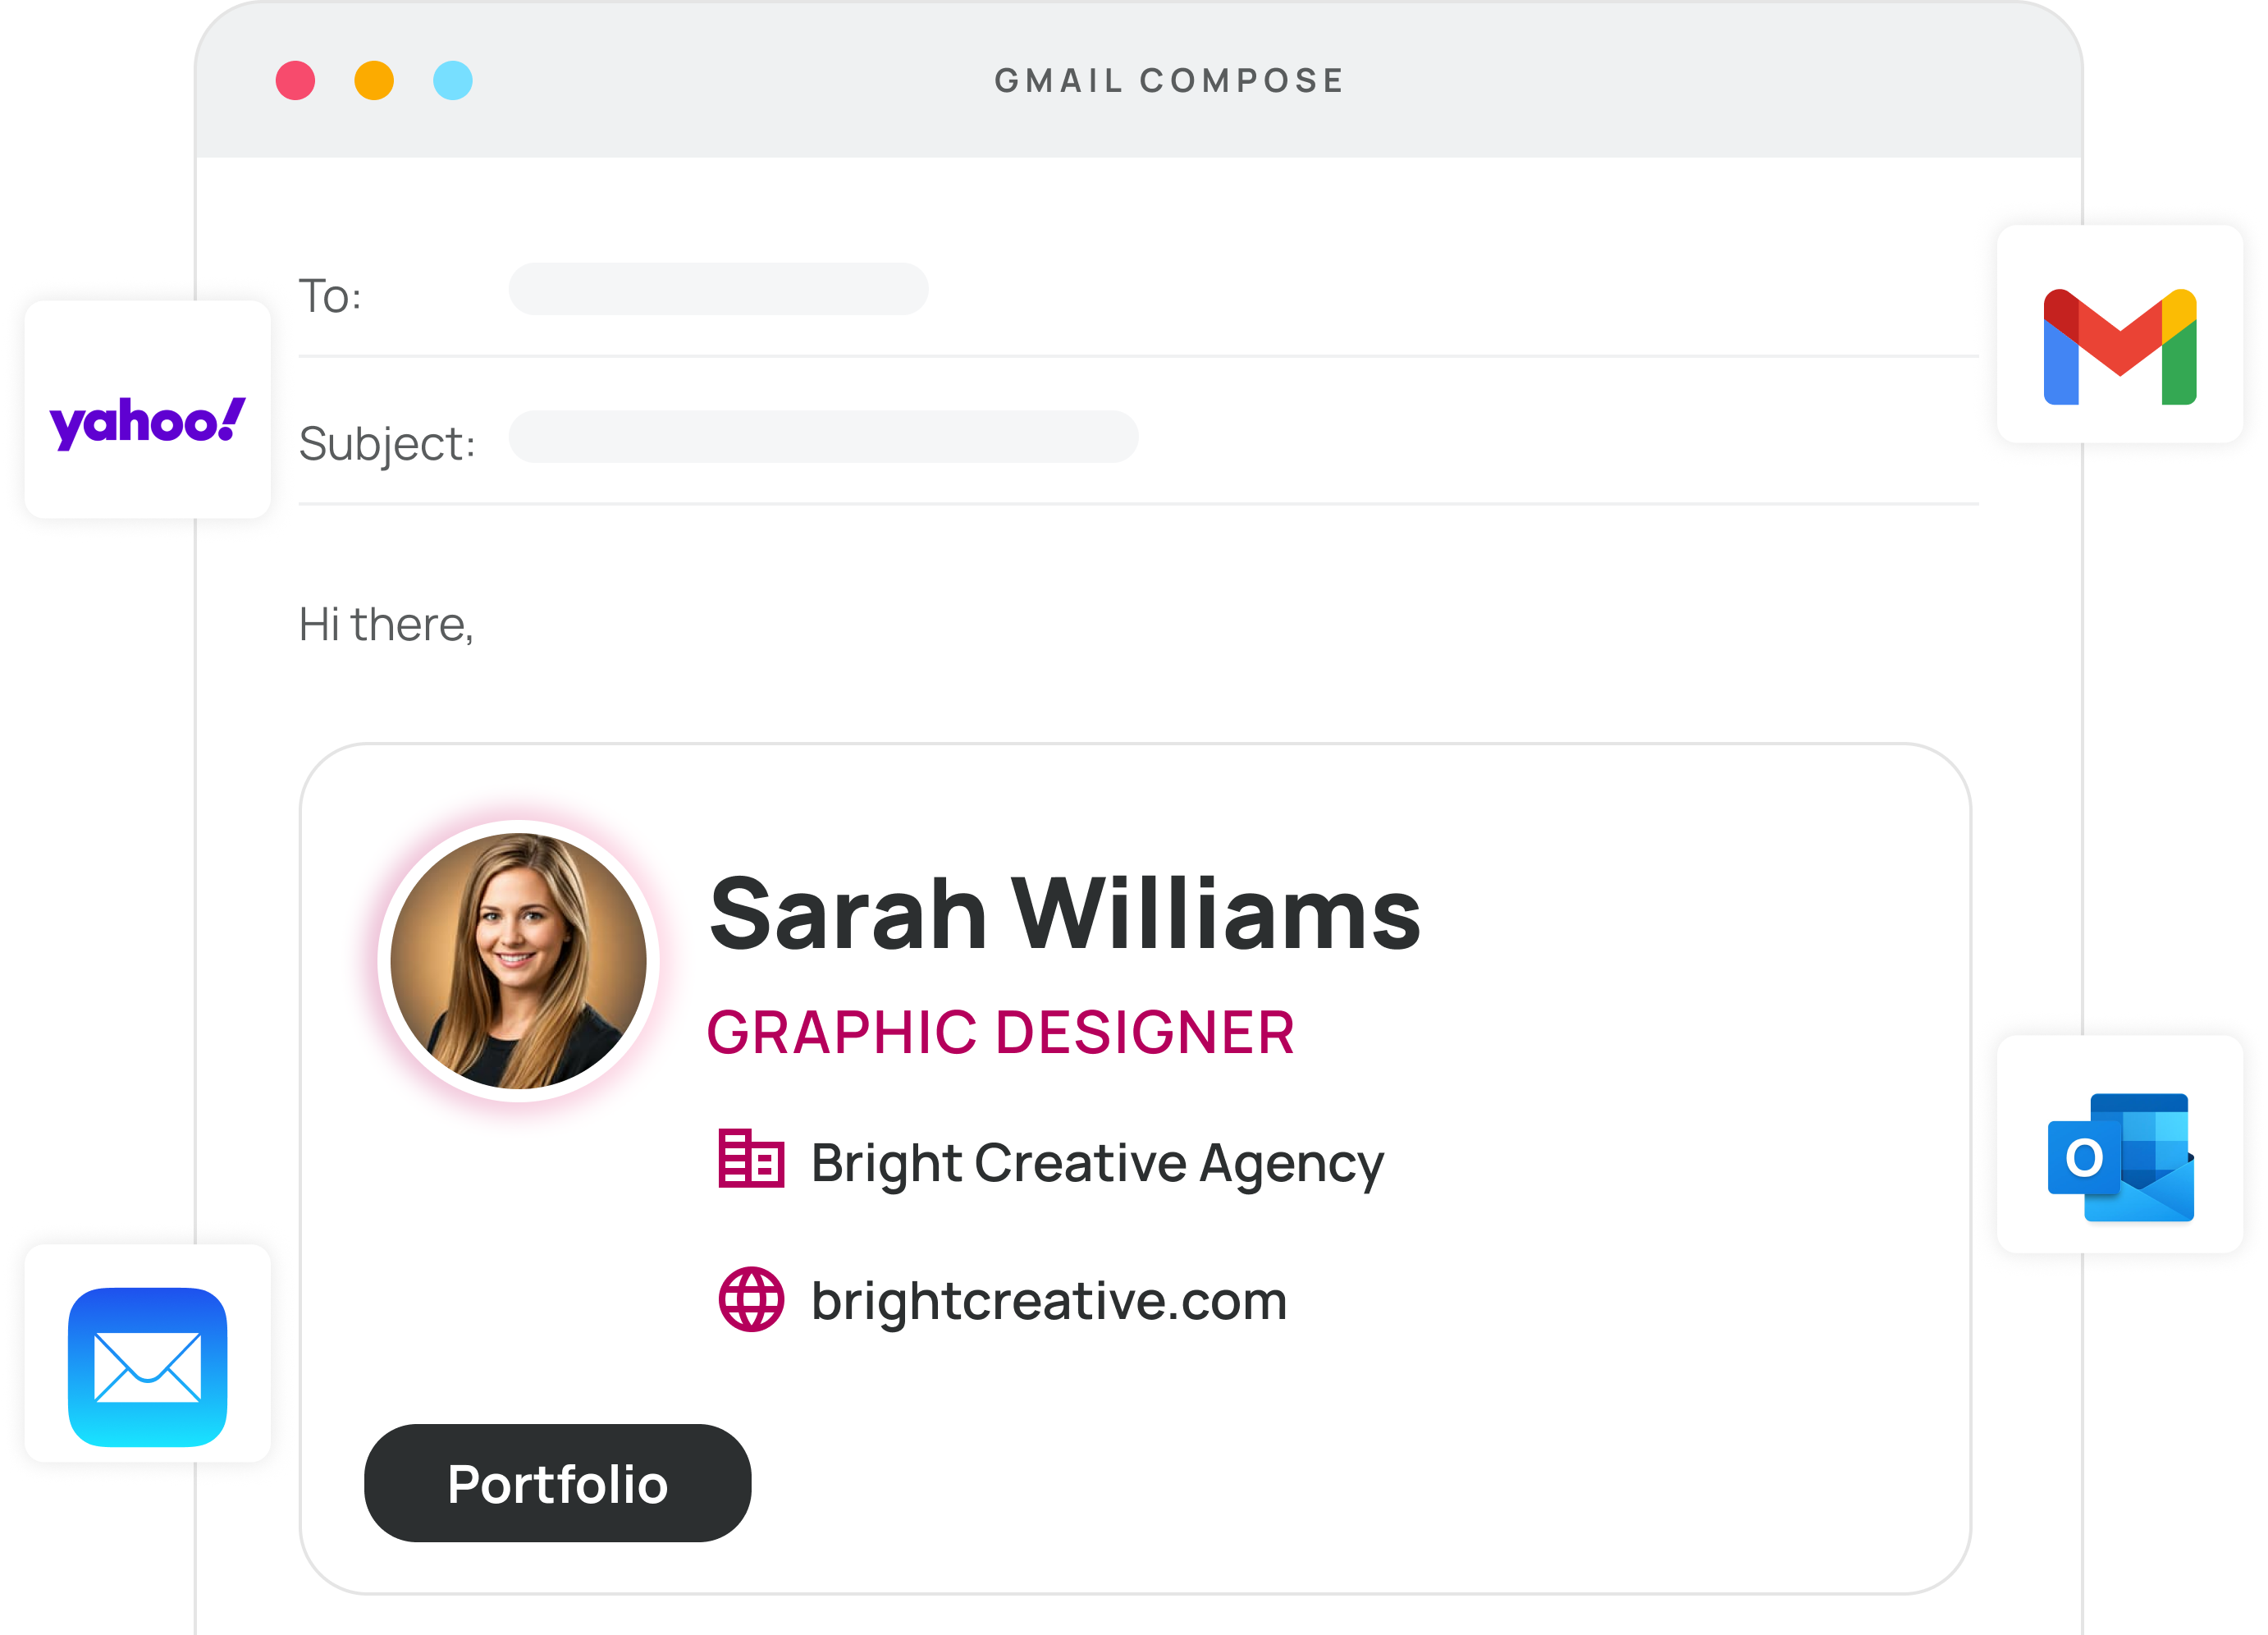Open the Apple Mail envelope icon
2268x1635 pixels.
pos(147,1365)
